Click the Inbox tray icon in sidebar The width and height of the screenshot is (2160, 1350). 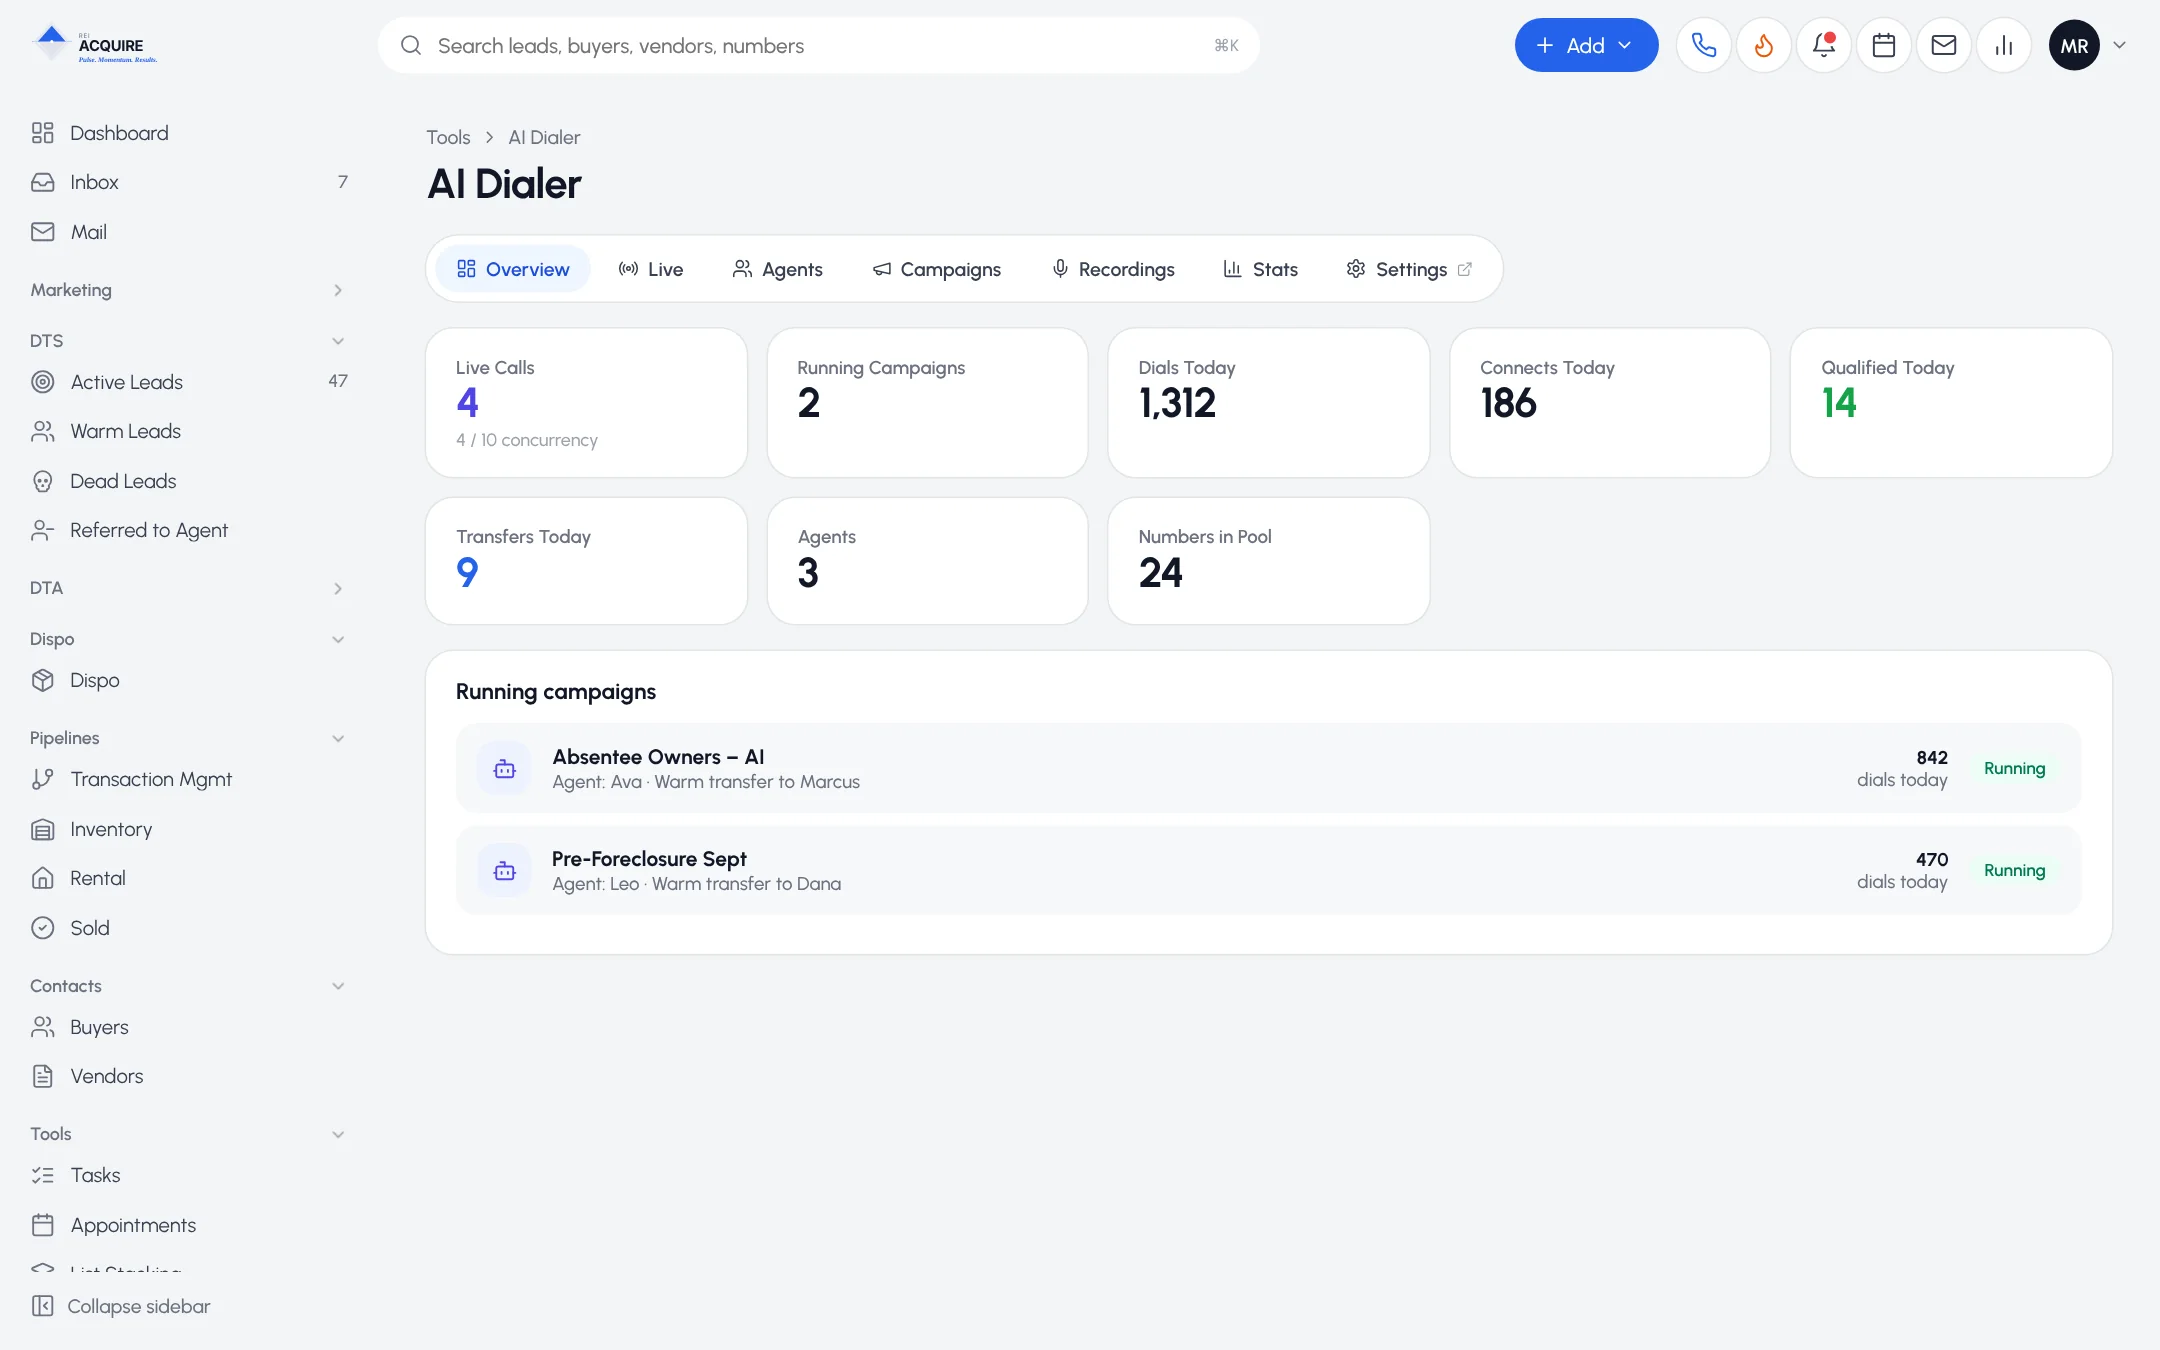coord(42,182)
